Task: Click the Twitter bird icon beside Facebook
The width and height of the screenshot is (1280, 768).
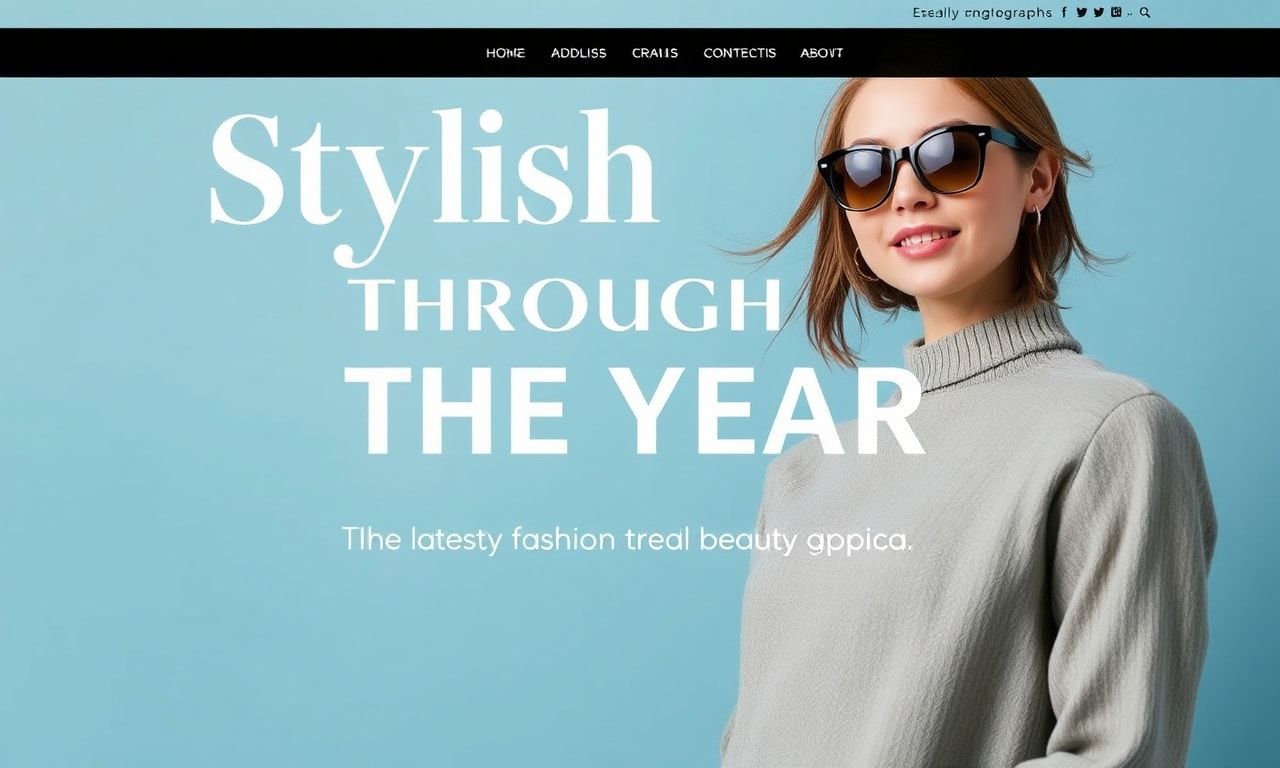Action: 1081,12
